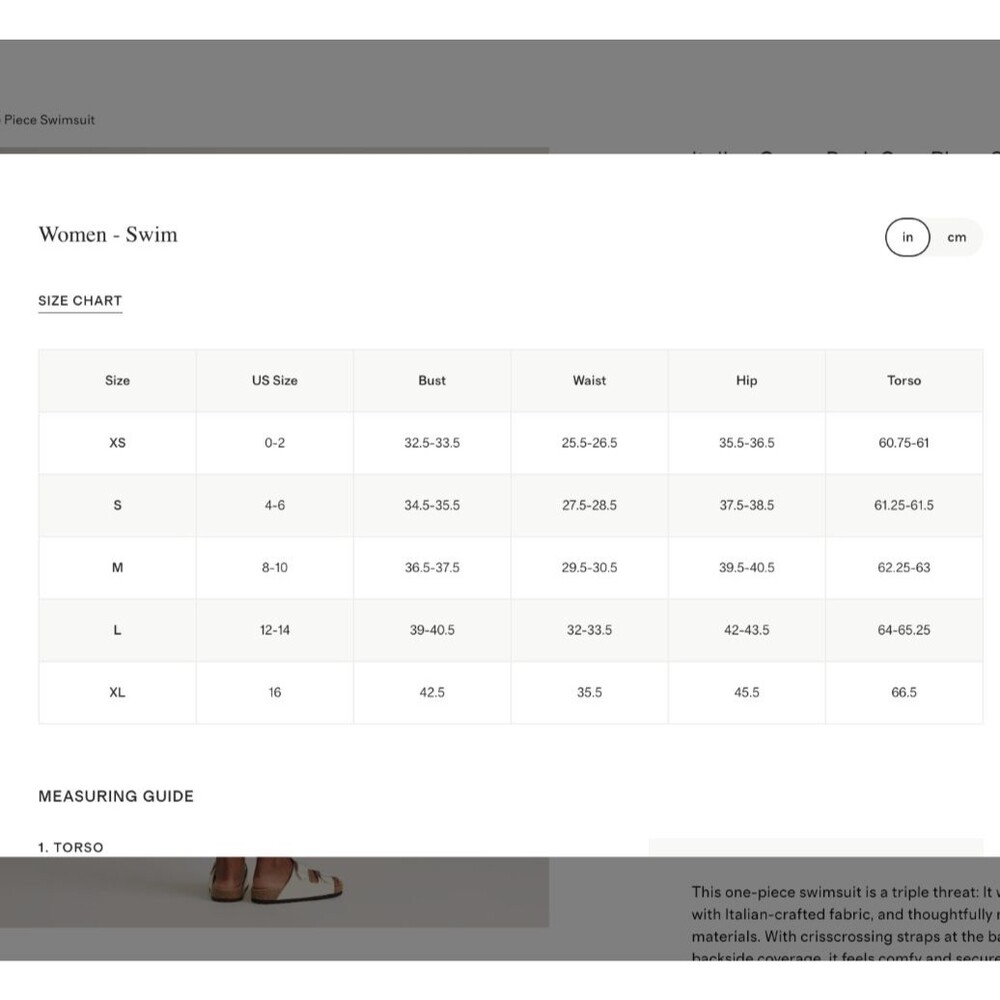Click the Waist column header
This screenshot has width=1000, height=1000.
point(589,381)
